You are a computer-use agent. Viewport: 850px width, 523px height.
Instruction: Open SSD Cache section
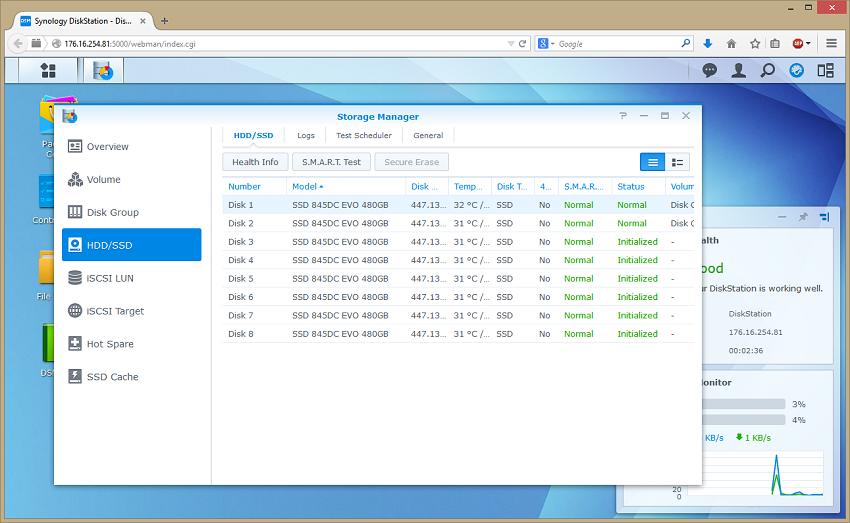coord(131,377)
